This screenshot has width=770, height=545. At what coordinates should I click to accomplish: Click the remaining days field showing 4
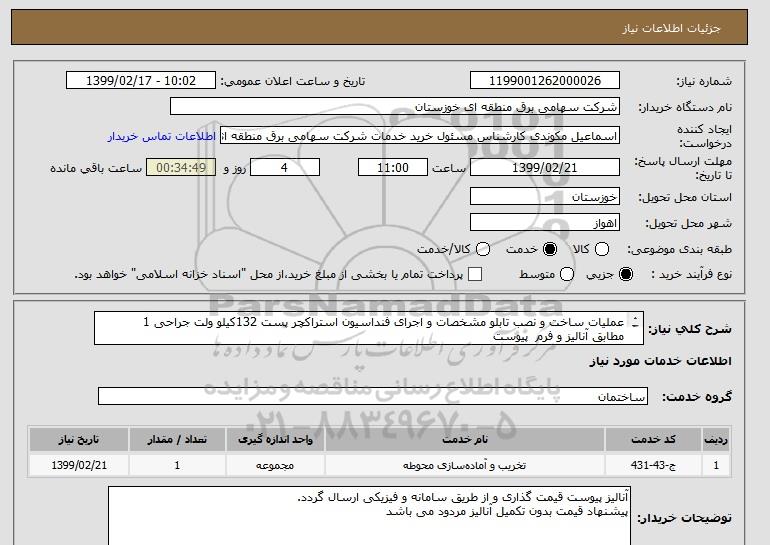point(285,167)
